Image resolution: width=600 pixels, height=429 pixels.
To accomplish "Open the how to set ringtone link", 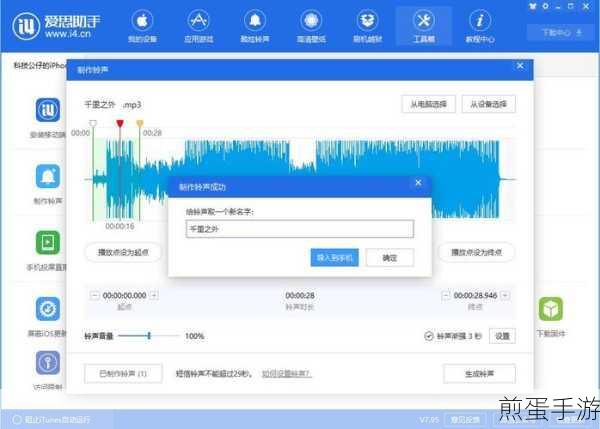I will pos(287,374).
